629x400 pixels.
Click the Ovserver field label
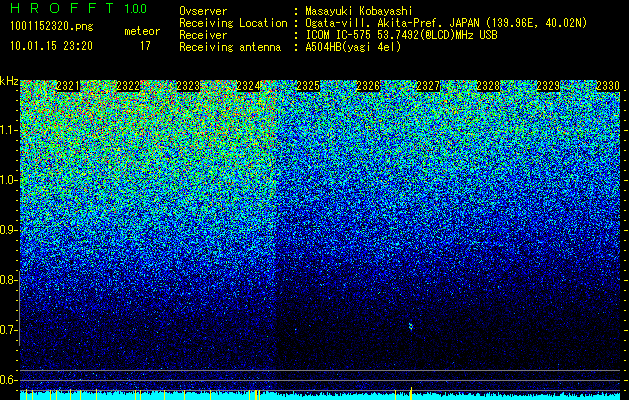(x=203, y=11)
